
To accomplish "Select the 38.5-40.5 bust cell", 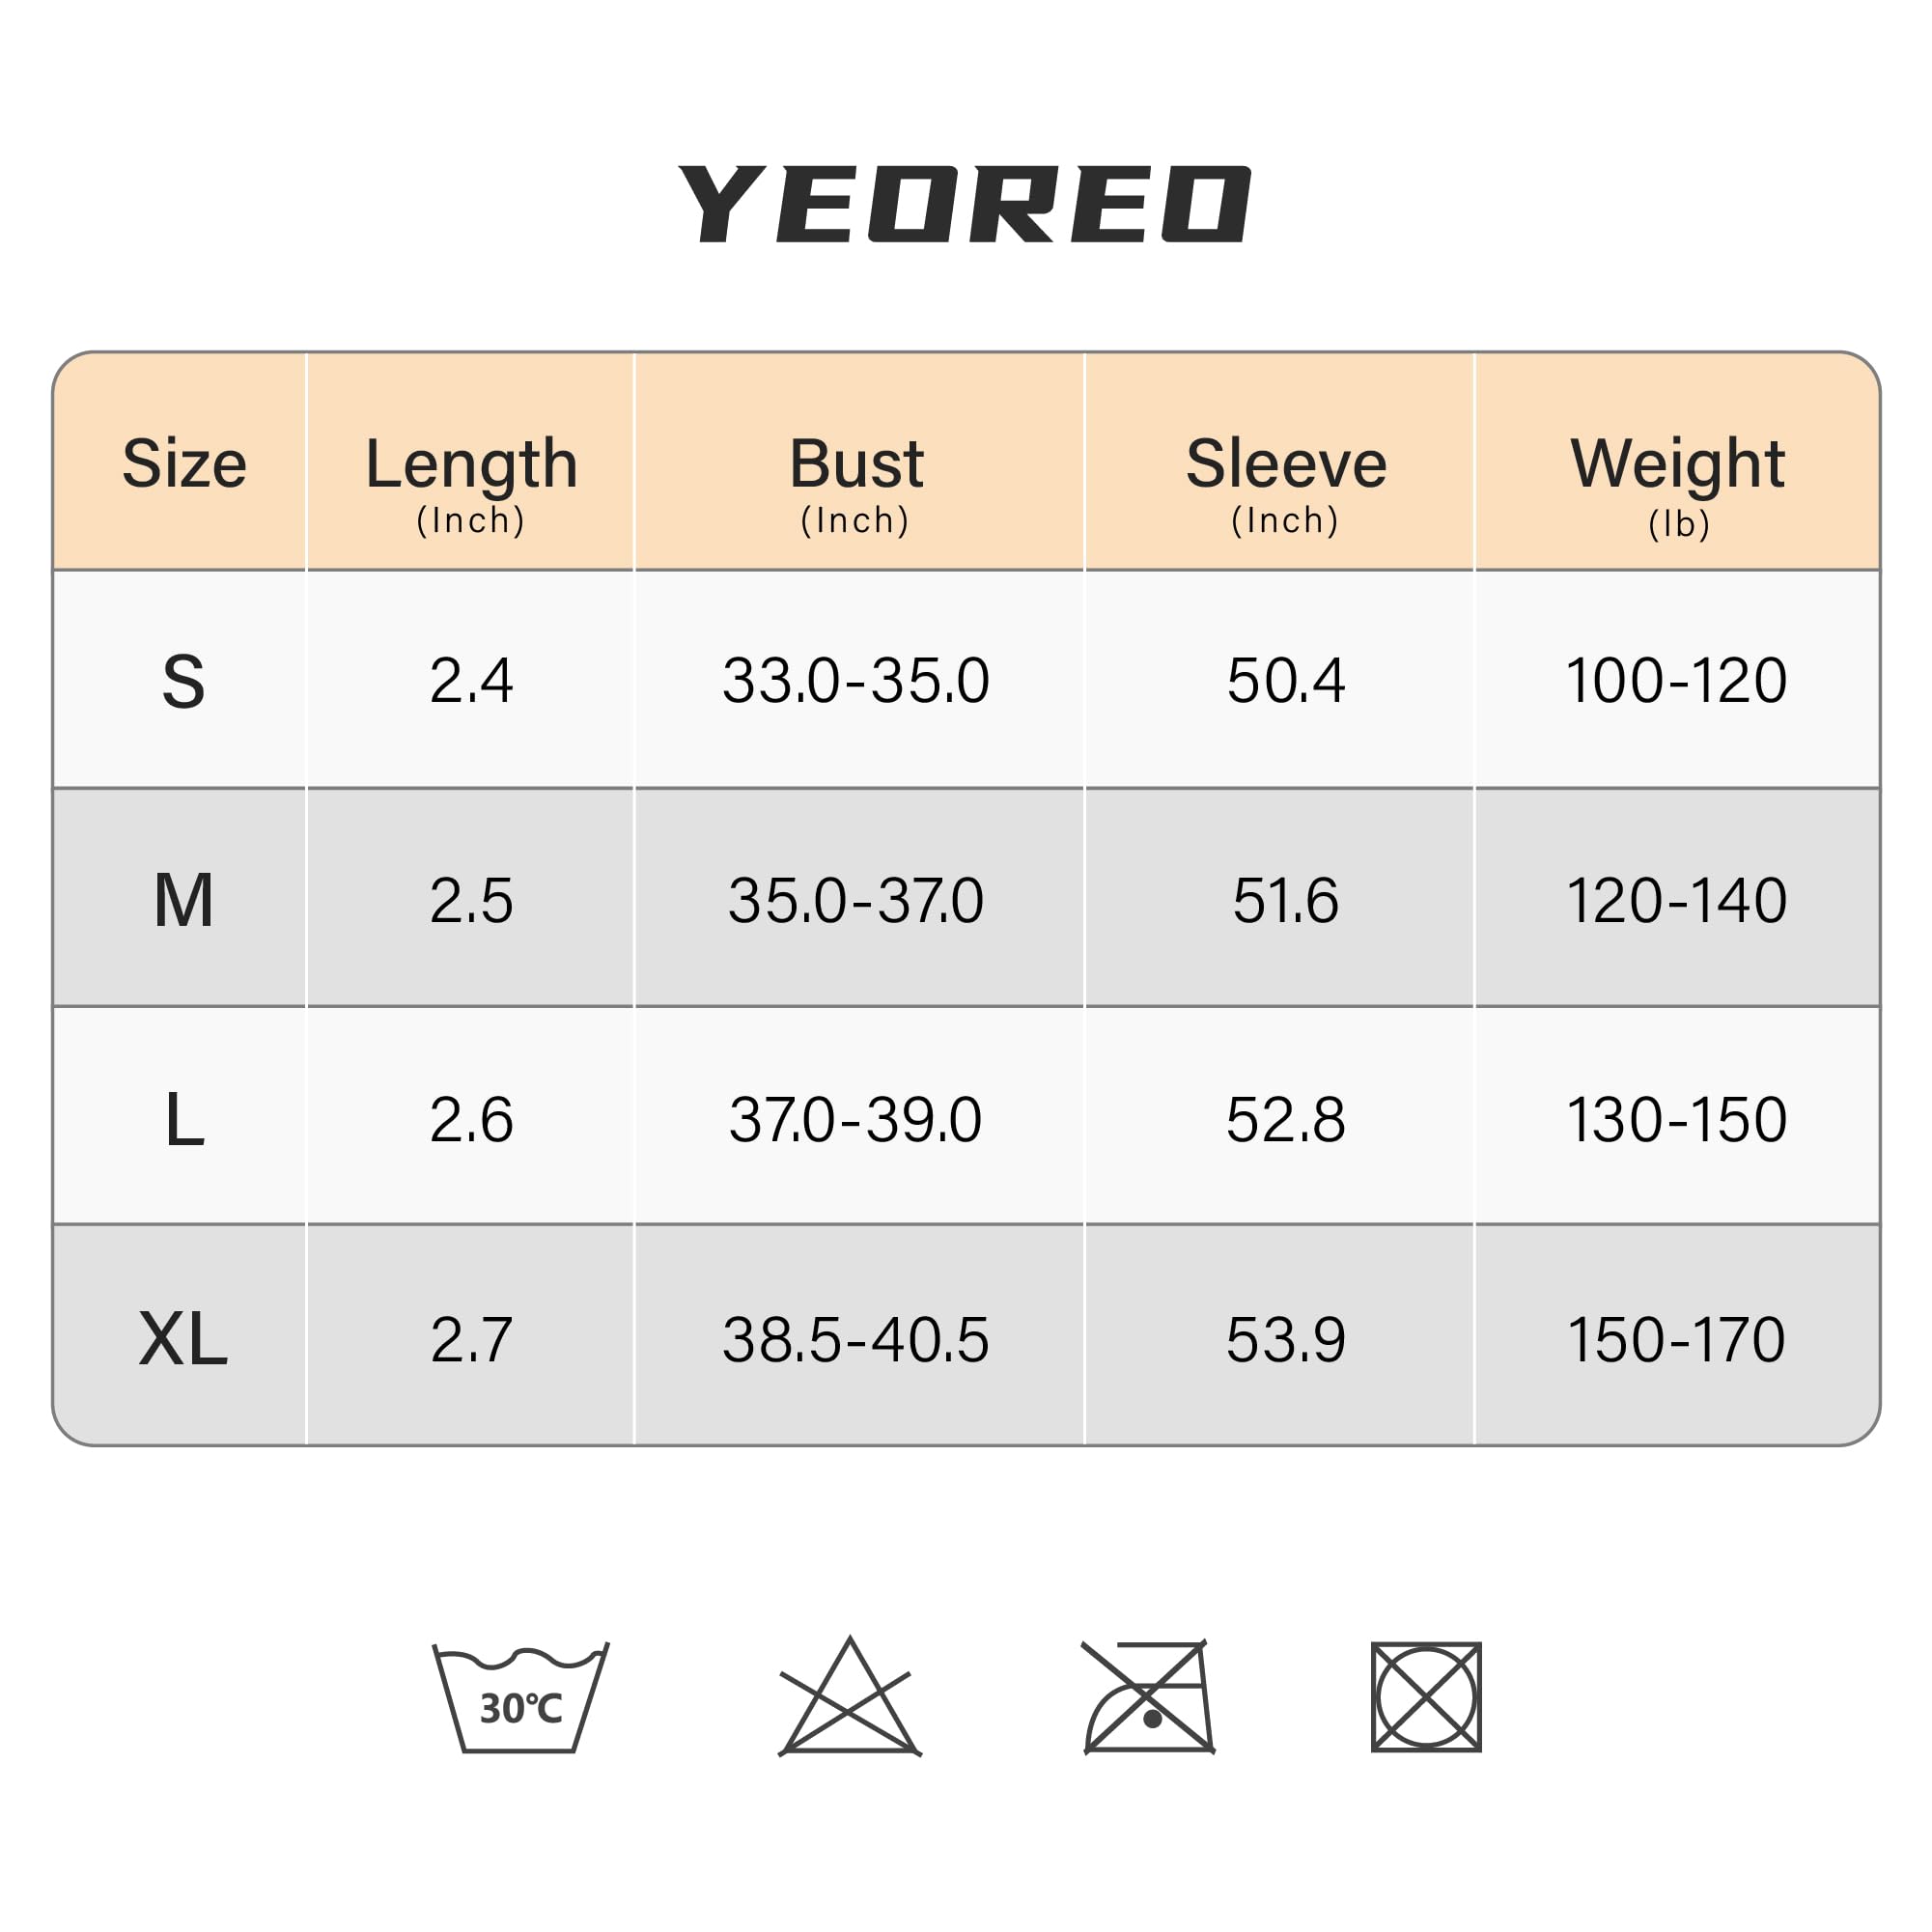I will tap(856, 1339).
